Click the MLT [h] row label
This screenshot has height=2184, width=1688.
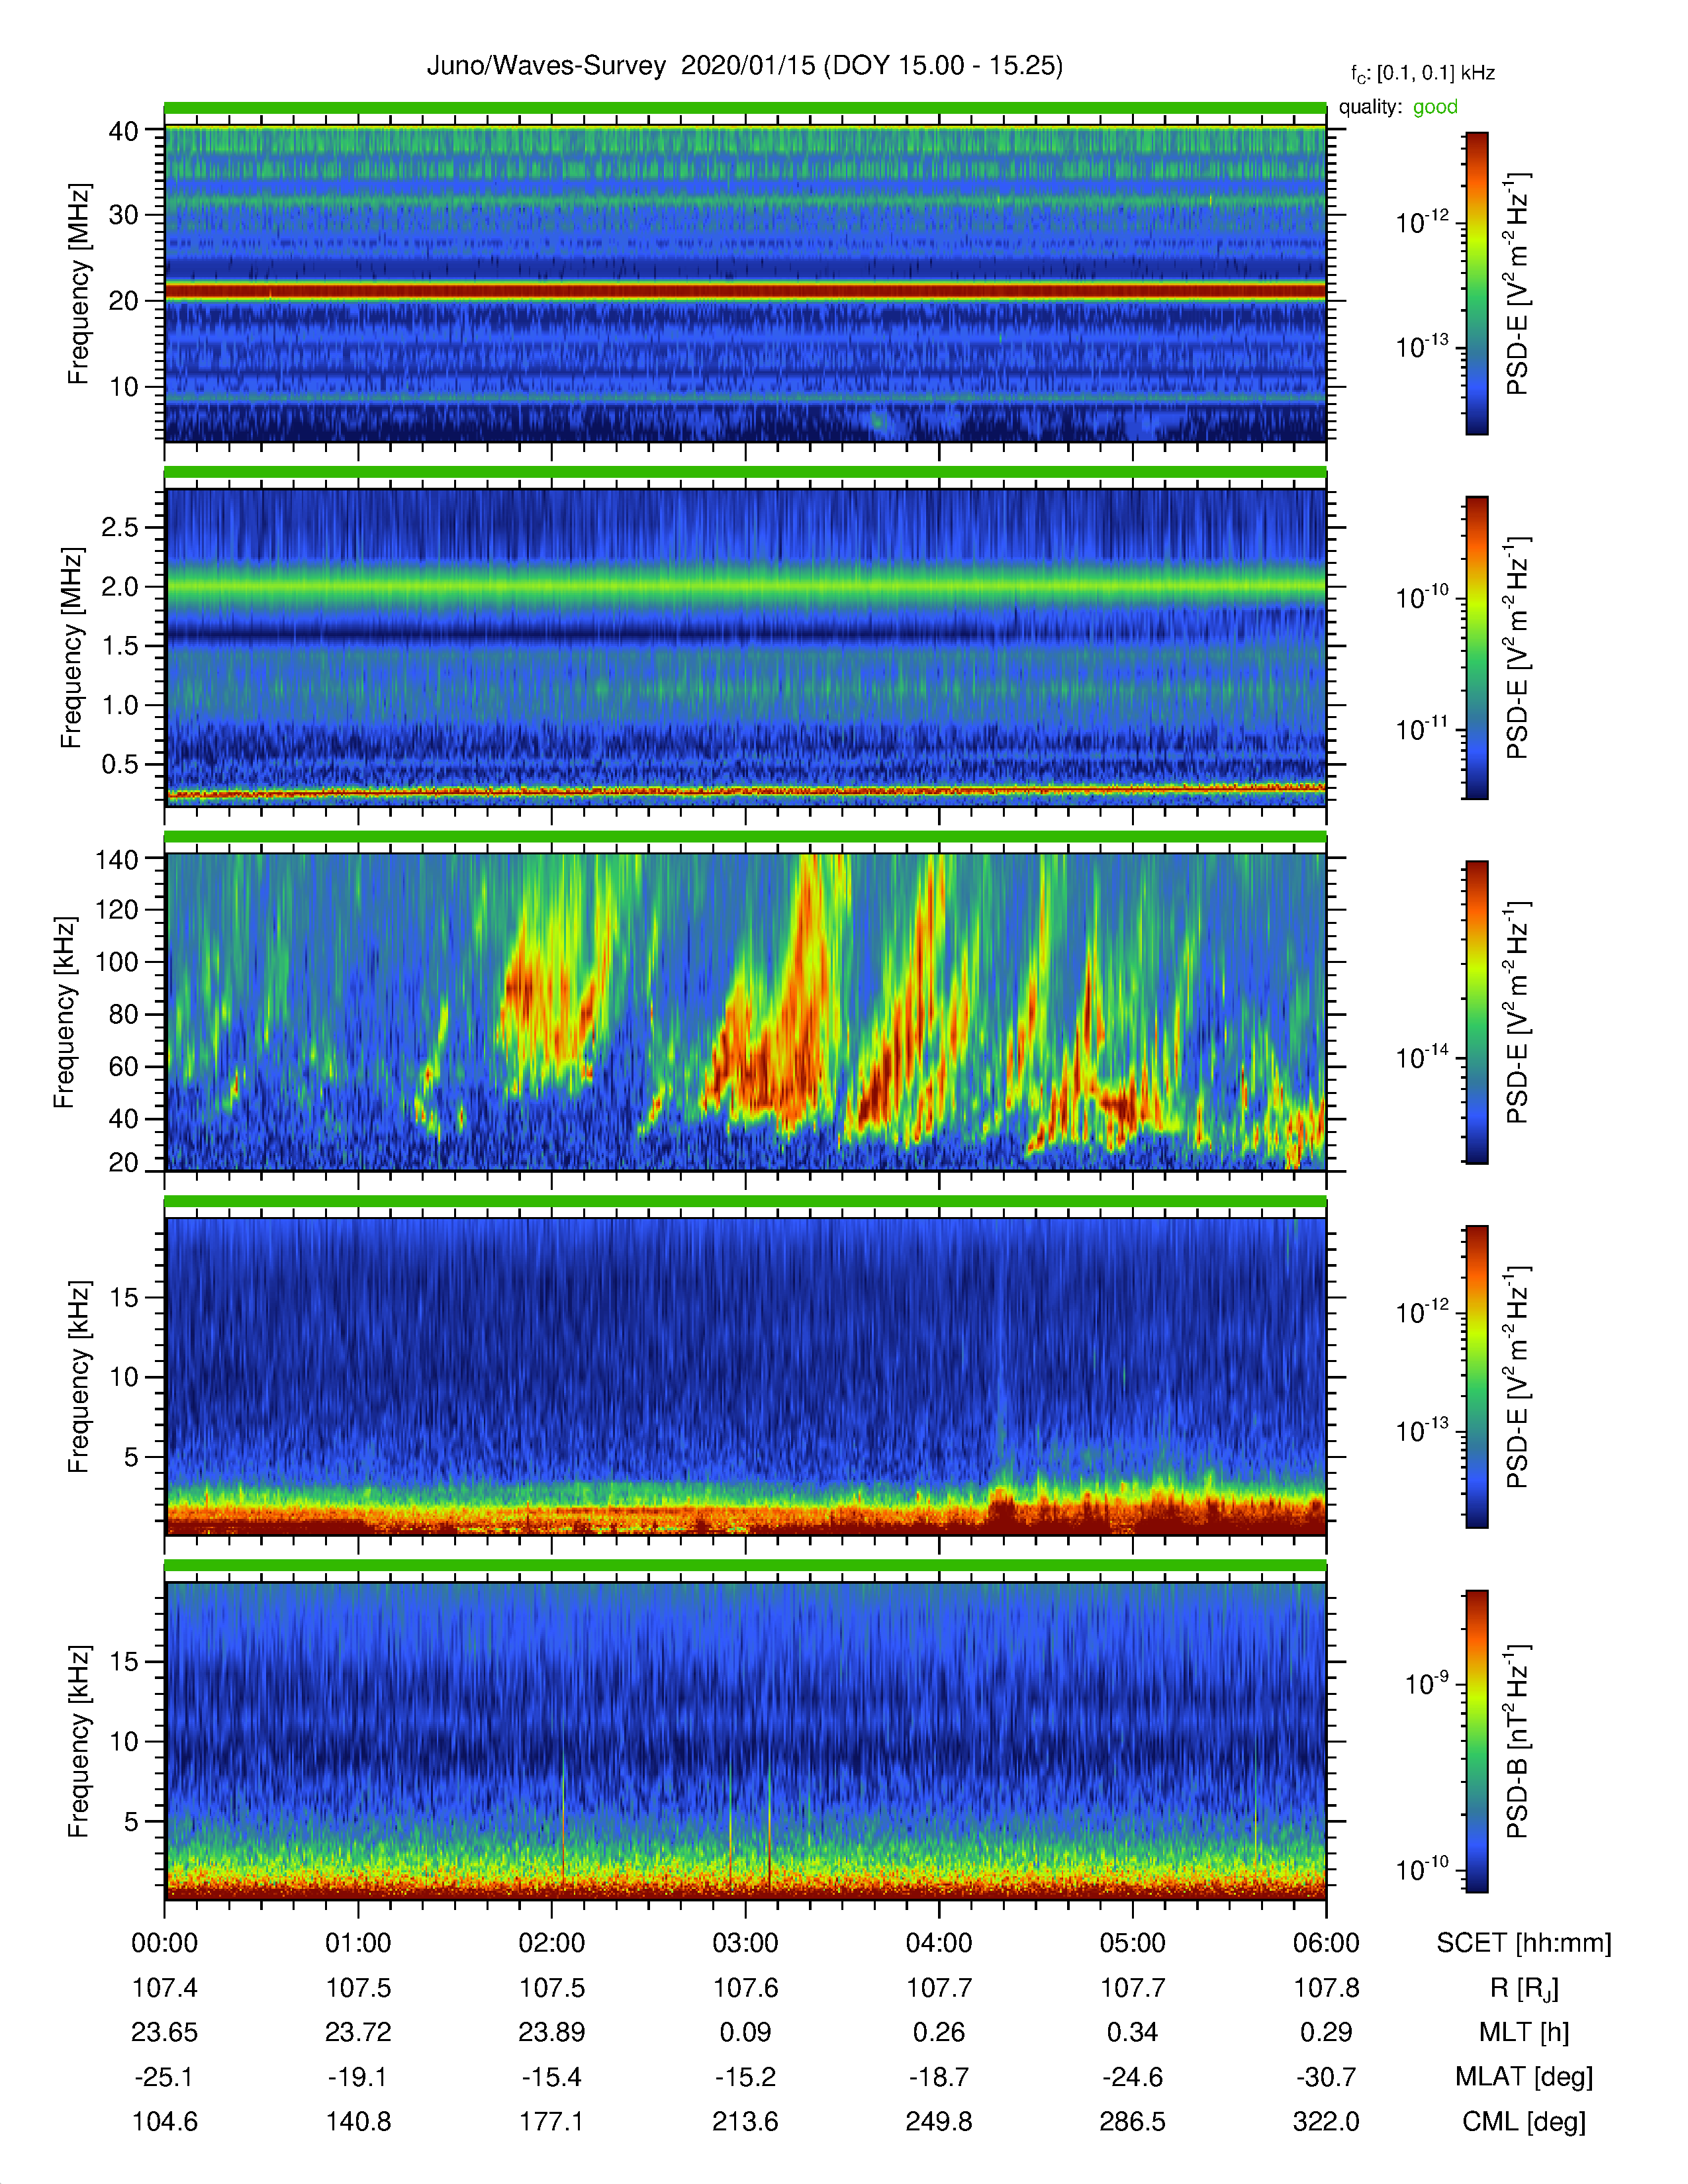point(1524,2032)
